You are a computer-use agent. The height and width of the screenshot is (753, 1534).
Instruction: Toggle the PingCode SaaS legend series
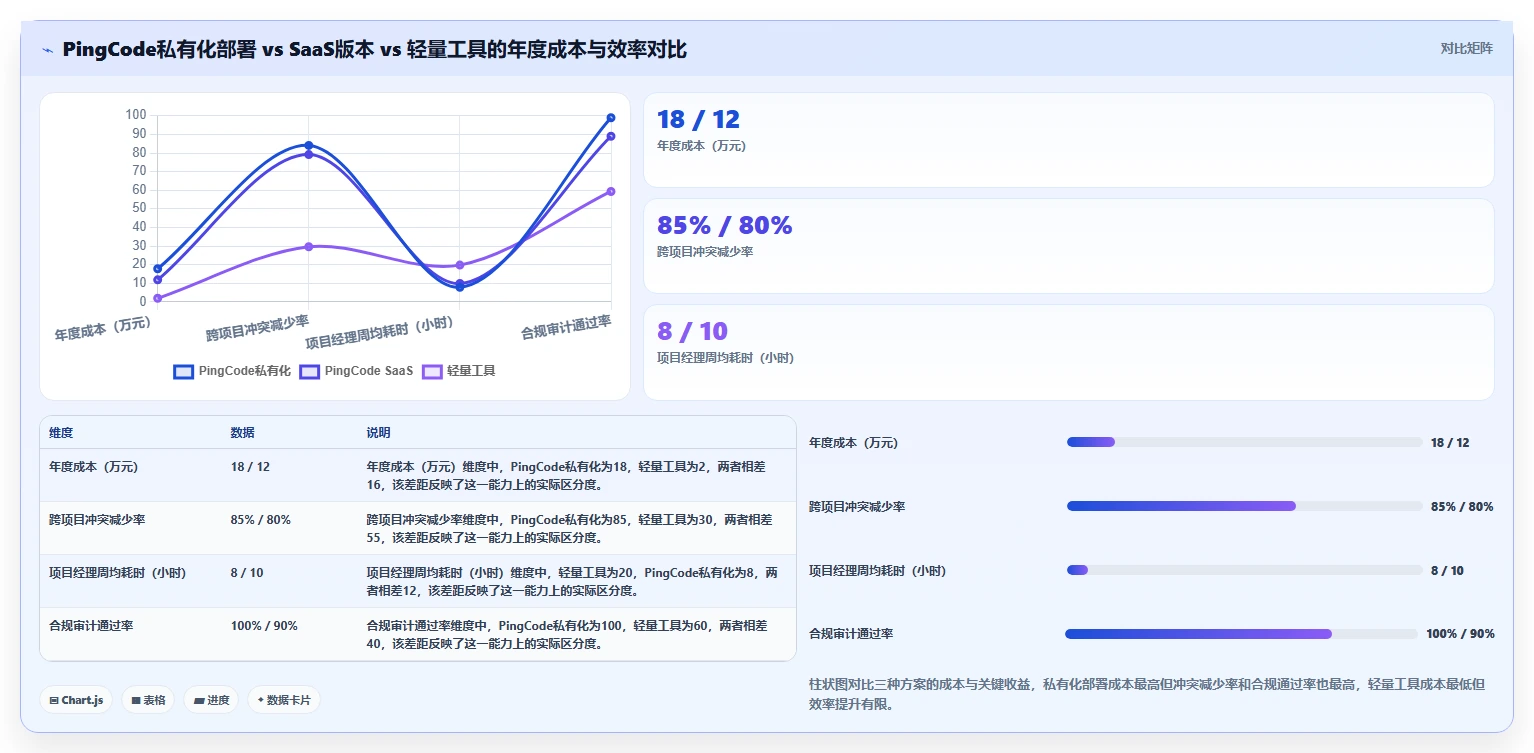[357, 371]
